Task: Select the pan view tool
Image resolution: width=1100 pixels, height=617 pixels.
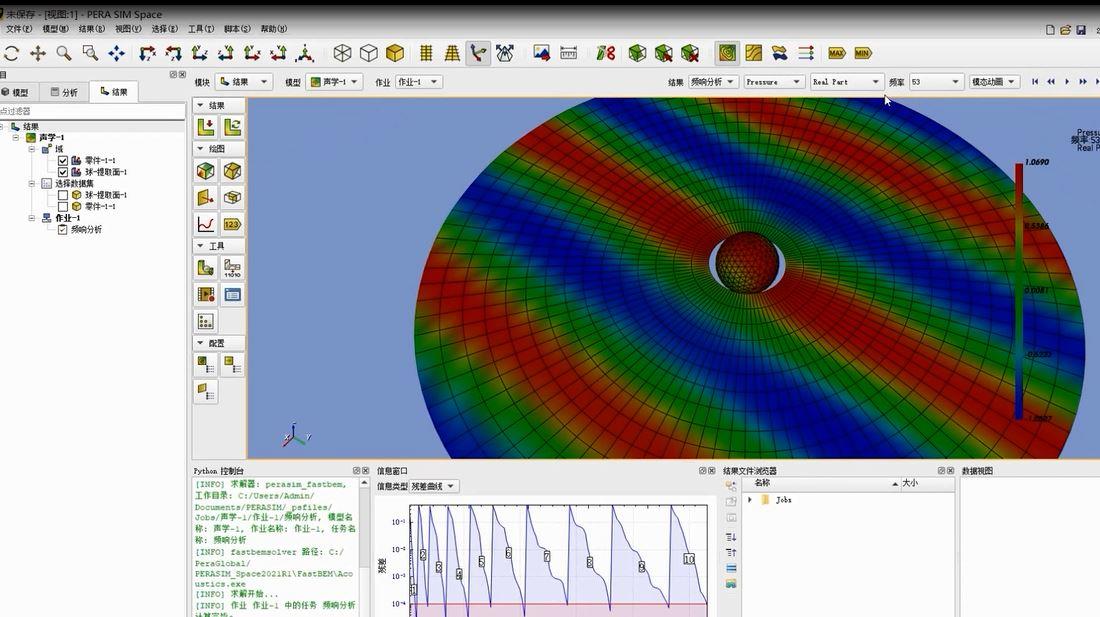Action: click(x=38, y=53)
